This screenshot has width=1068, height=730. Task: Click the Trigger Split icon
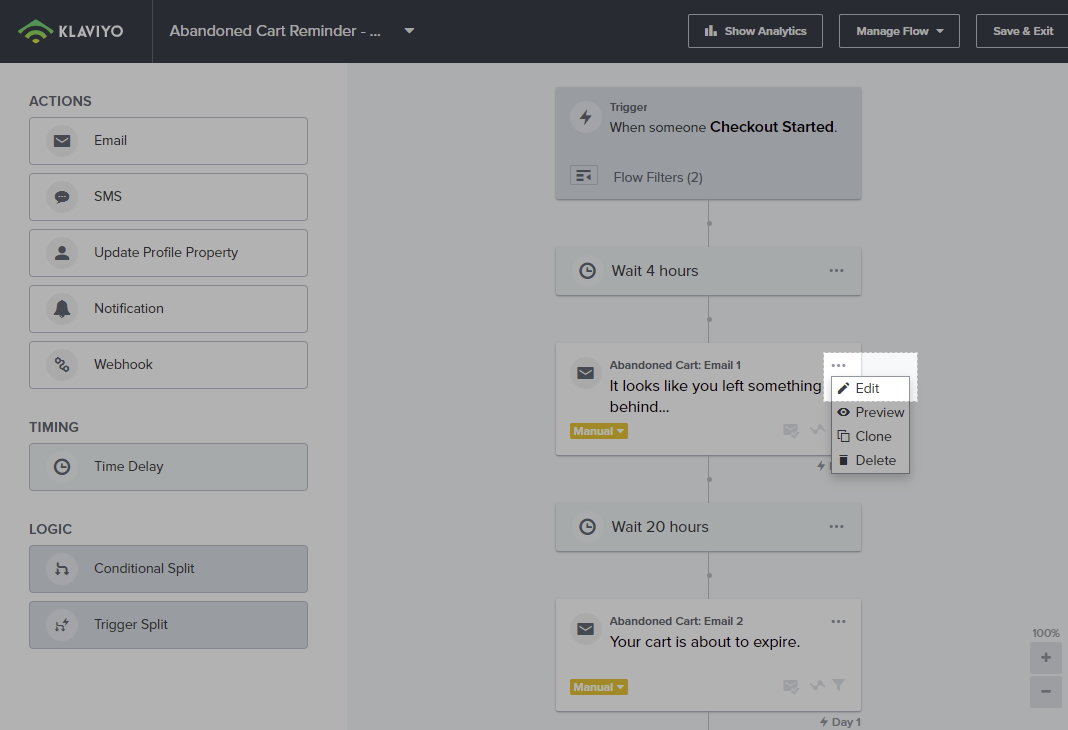tap(62, 625)
